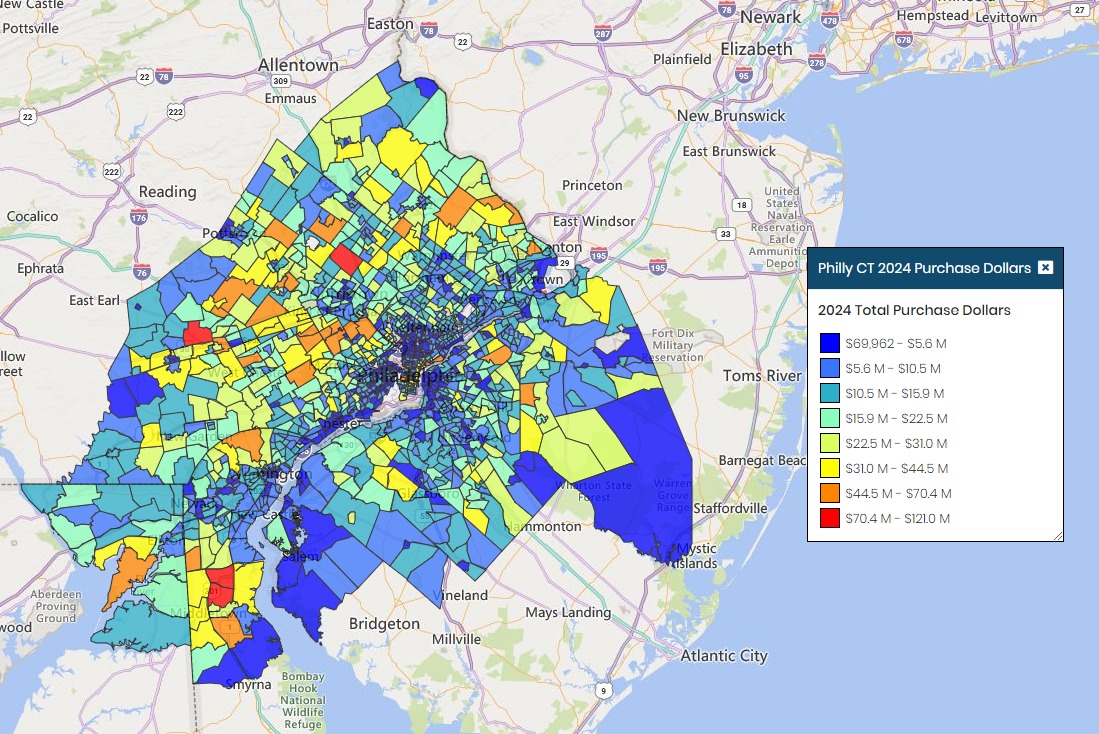This screenshot has height=734, width=1099.
Task: Click the East Earl label
Action: pyautogui.click(x=95, y=300)
